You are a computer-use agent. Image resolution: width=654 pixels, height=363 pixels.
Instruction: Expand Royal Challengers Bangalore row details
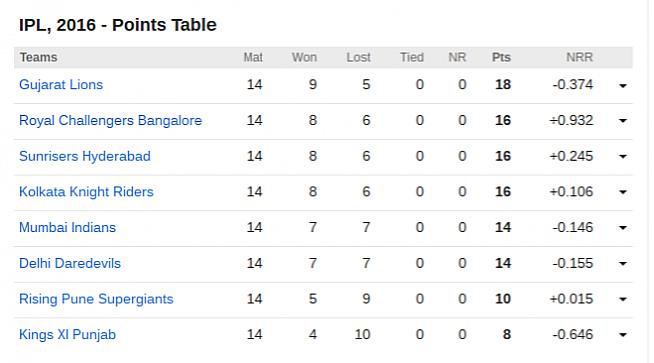click(x=623, y=121)
